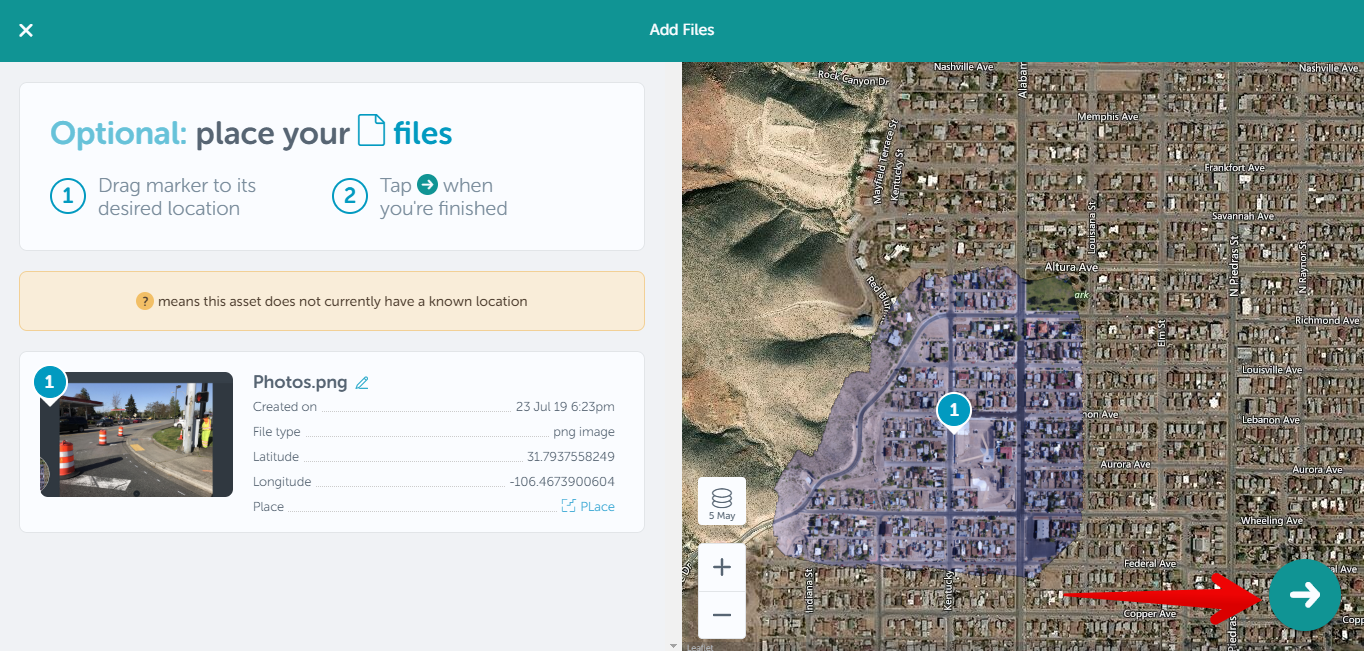This screenshot has width=1364, height=651.
Task: Click the file icon in heading
Action: 372,131
